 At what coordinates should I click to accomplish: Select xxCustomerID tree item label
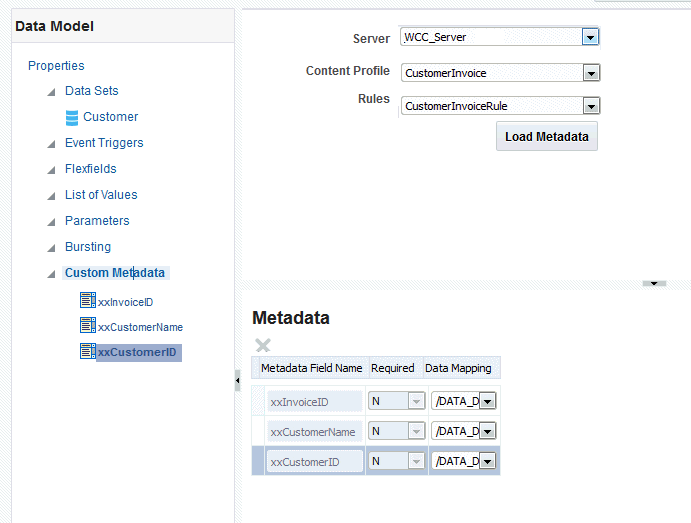[137, 352]
